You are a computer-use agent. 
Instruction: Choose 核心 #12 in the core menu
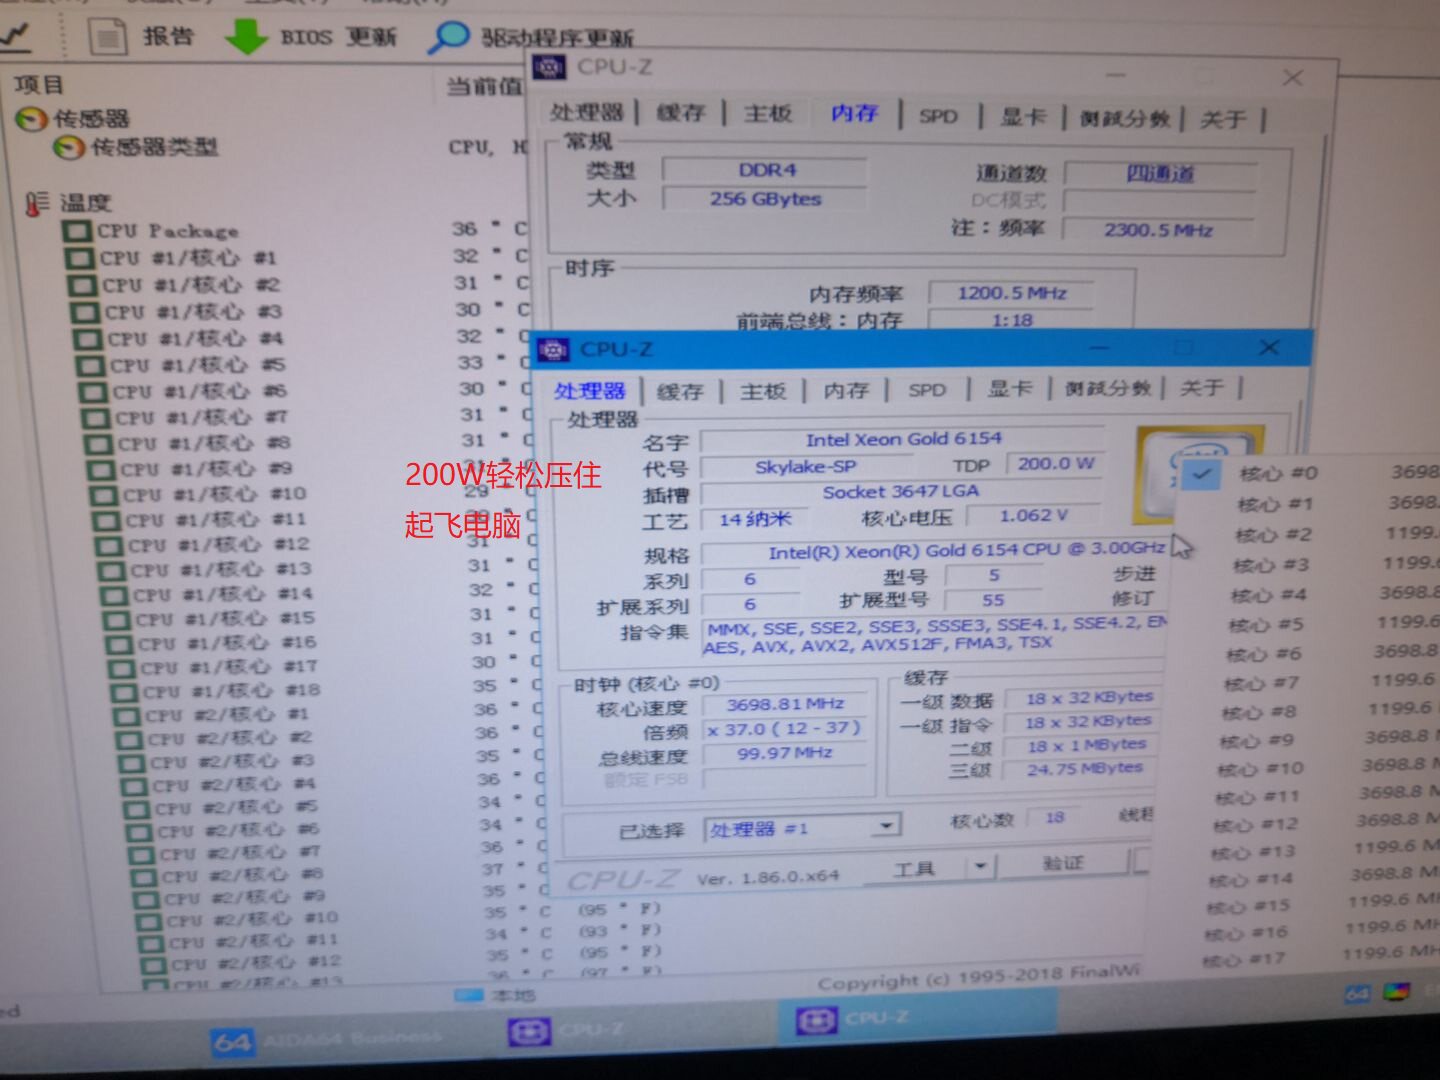1254,824
